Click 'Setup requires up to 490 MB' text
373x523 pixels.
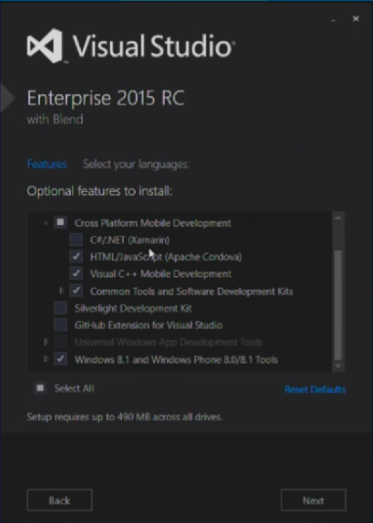(124, 417)
